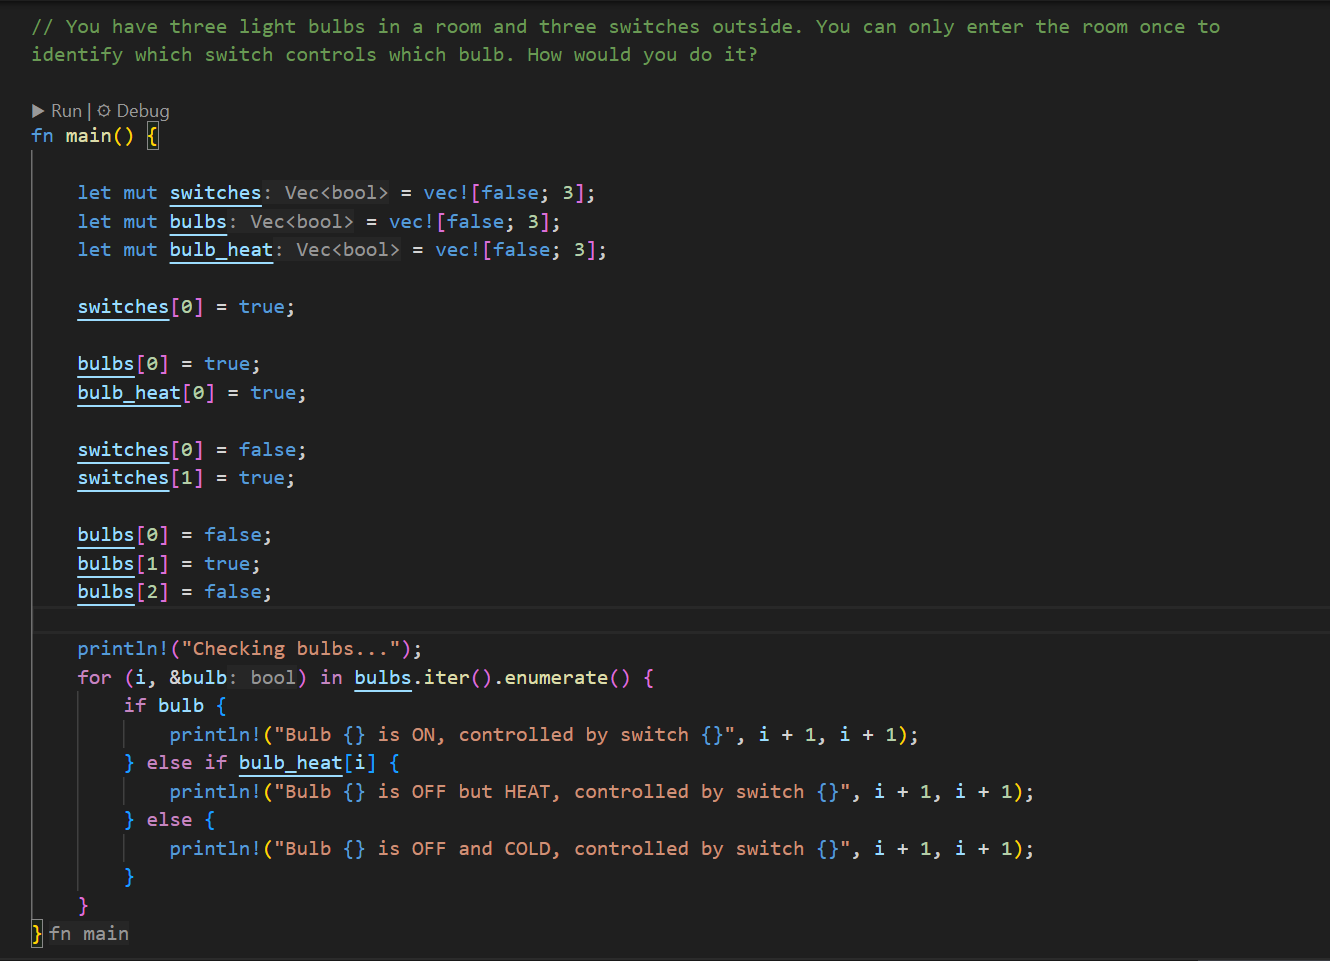Click the switches[1] = true statement
Screen dimensions: 1330x961
click(186, 478)
